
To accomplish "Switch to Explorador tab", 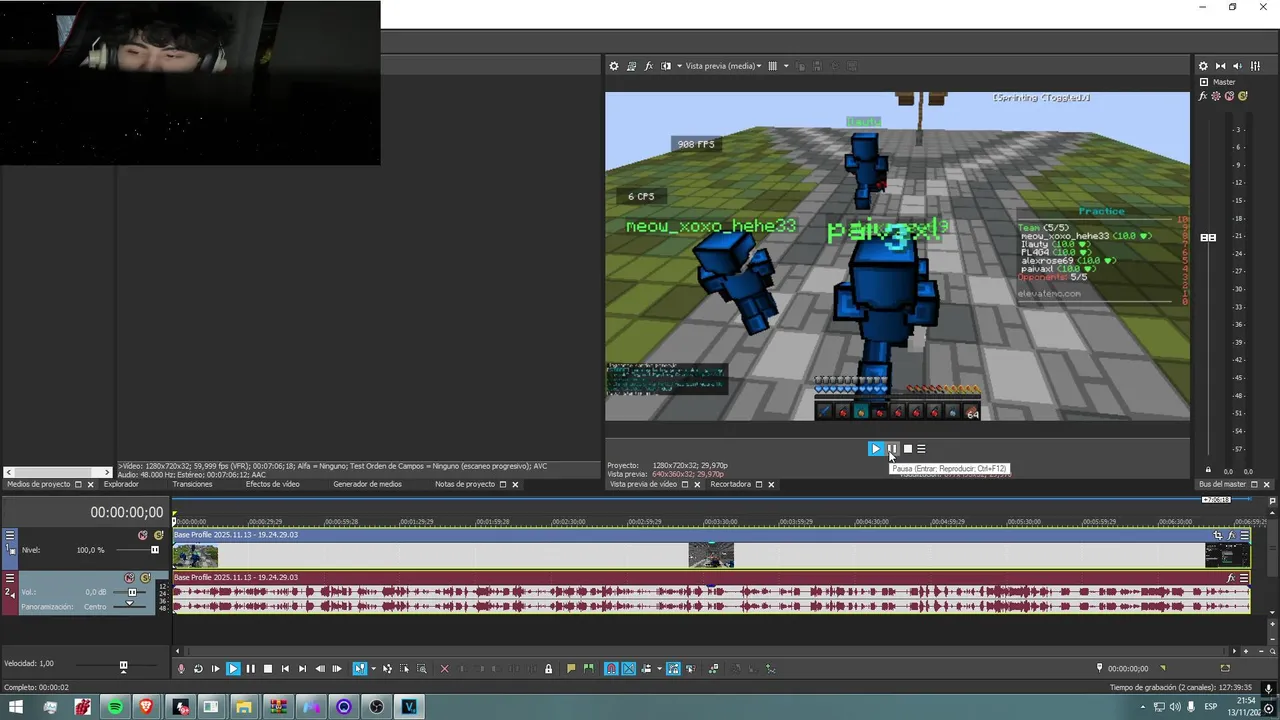I will 121,484.
